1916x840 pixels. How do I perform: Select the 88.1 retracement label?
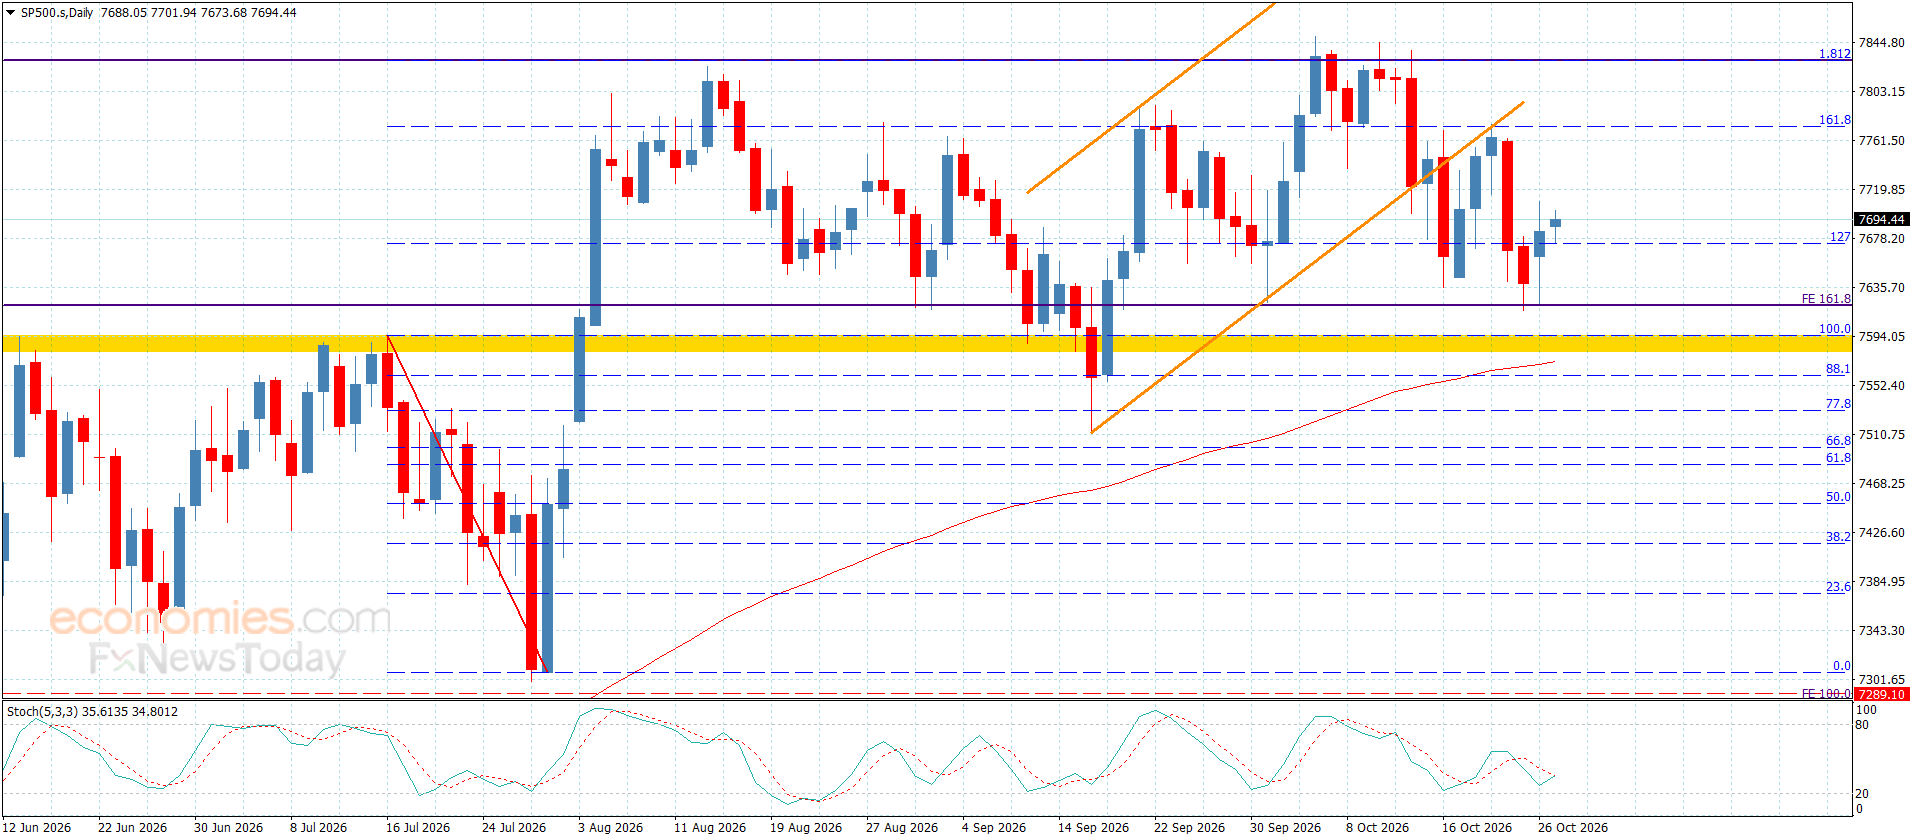tap(1838, 369)
